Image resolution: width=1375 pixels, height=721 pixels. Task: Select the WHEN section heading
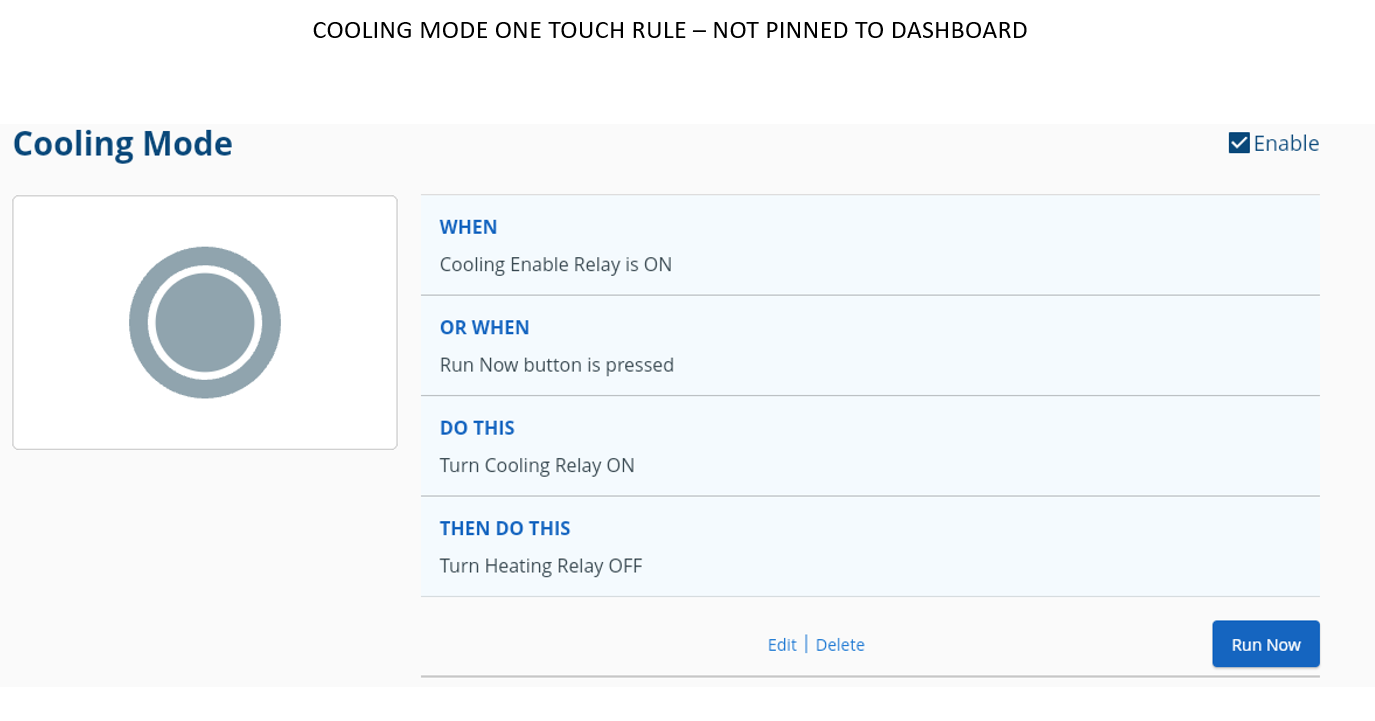tap(468, 227)
